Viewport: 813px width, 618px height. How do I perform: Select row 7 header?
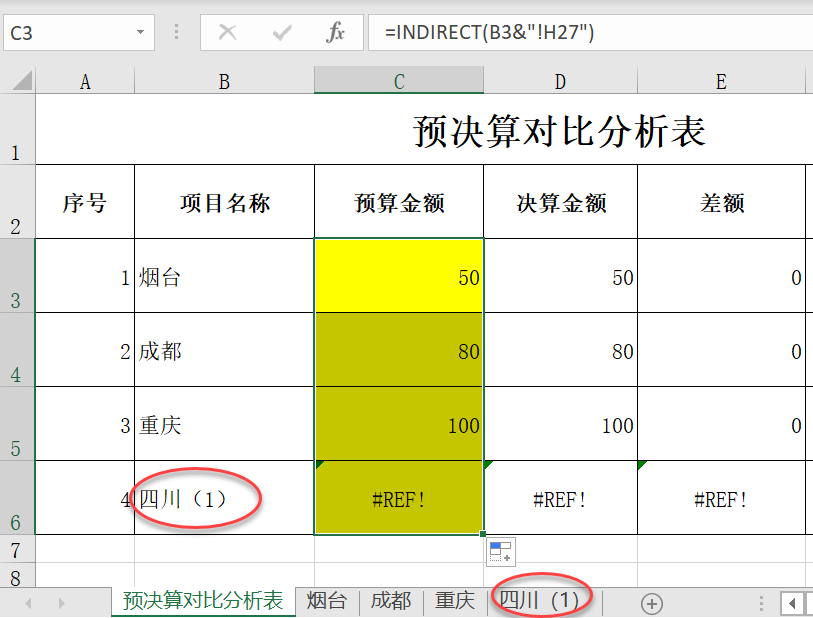17,549
